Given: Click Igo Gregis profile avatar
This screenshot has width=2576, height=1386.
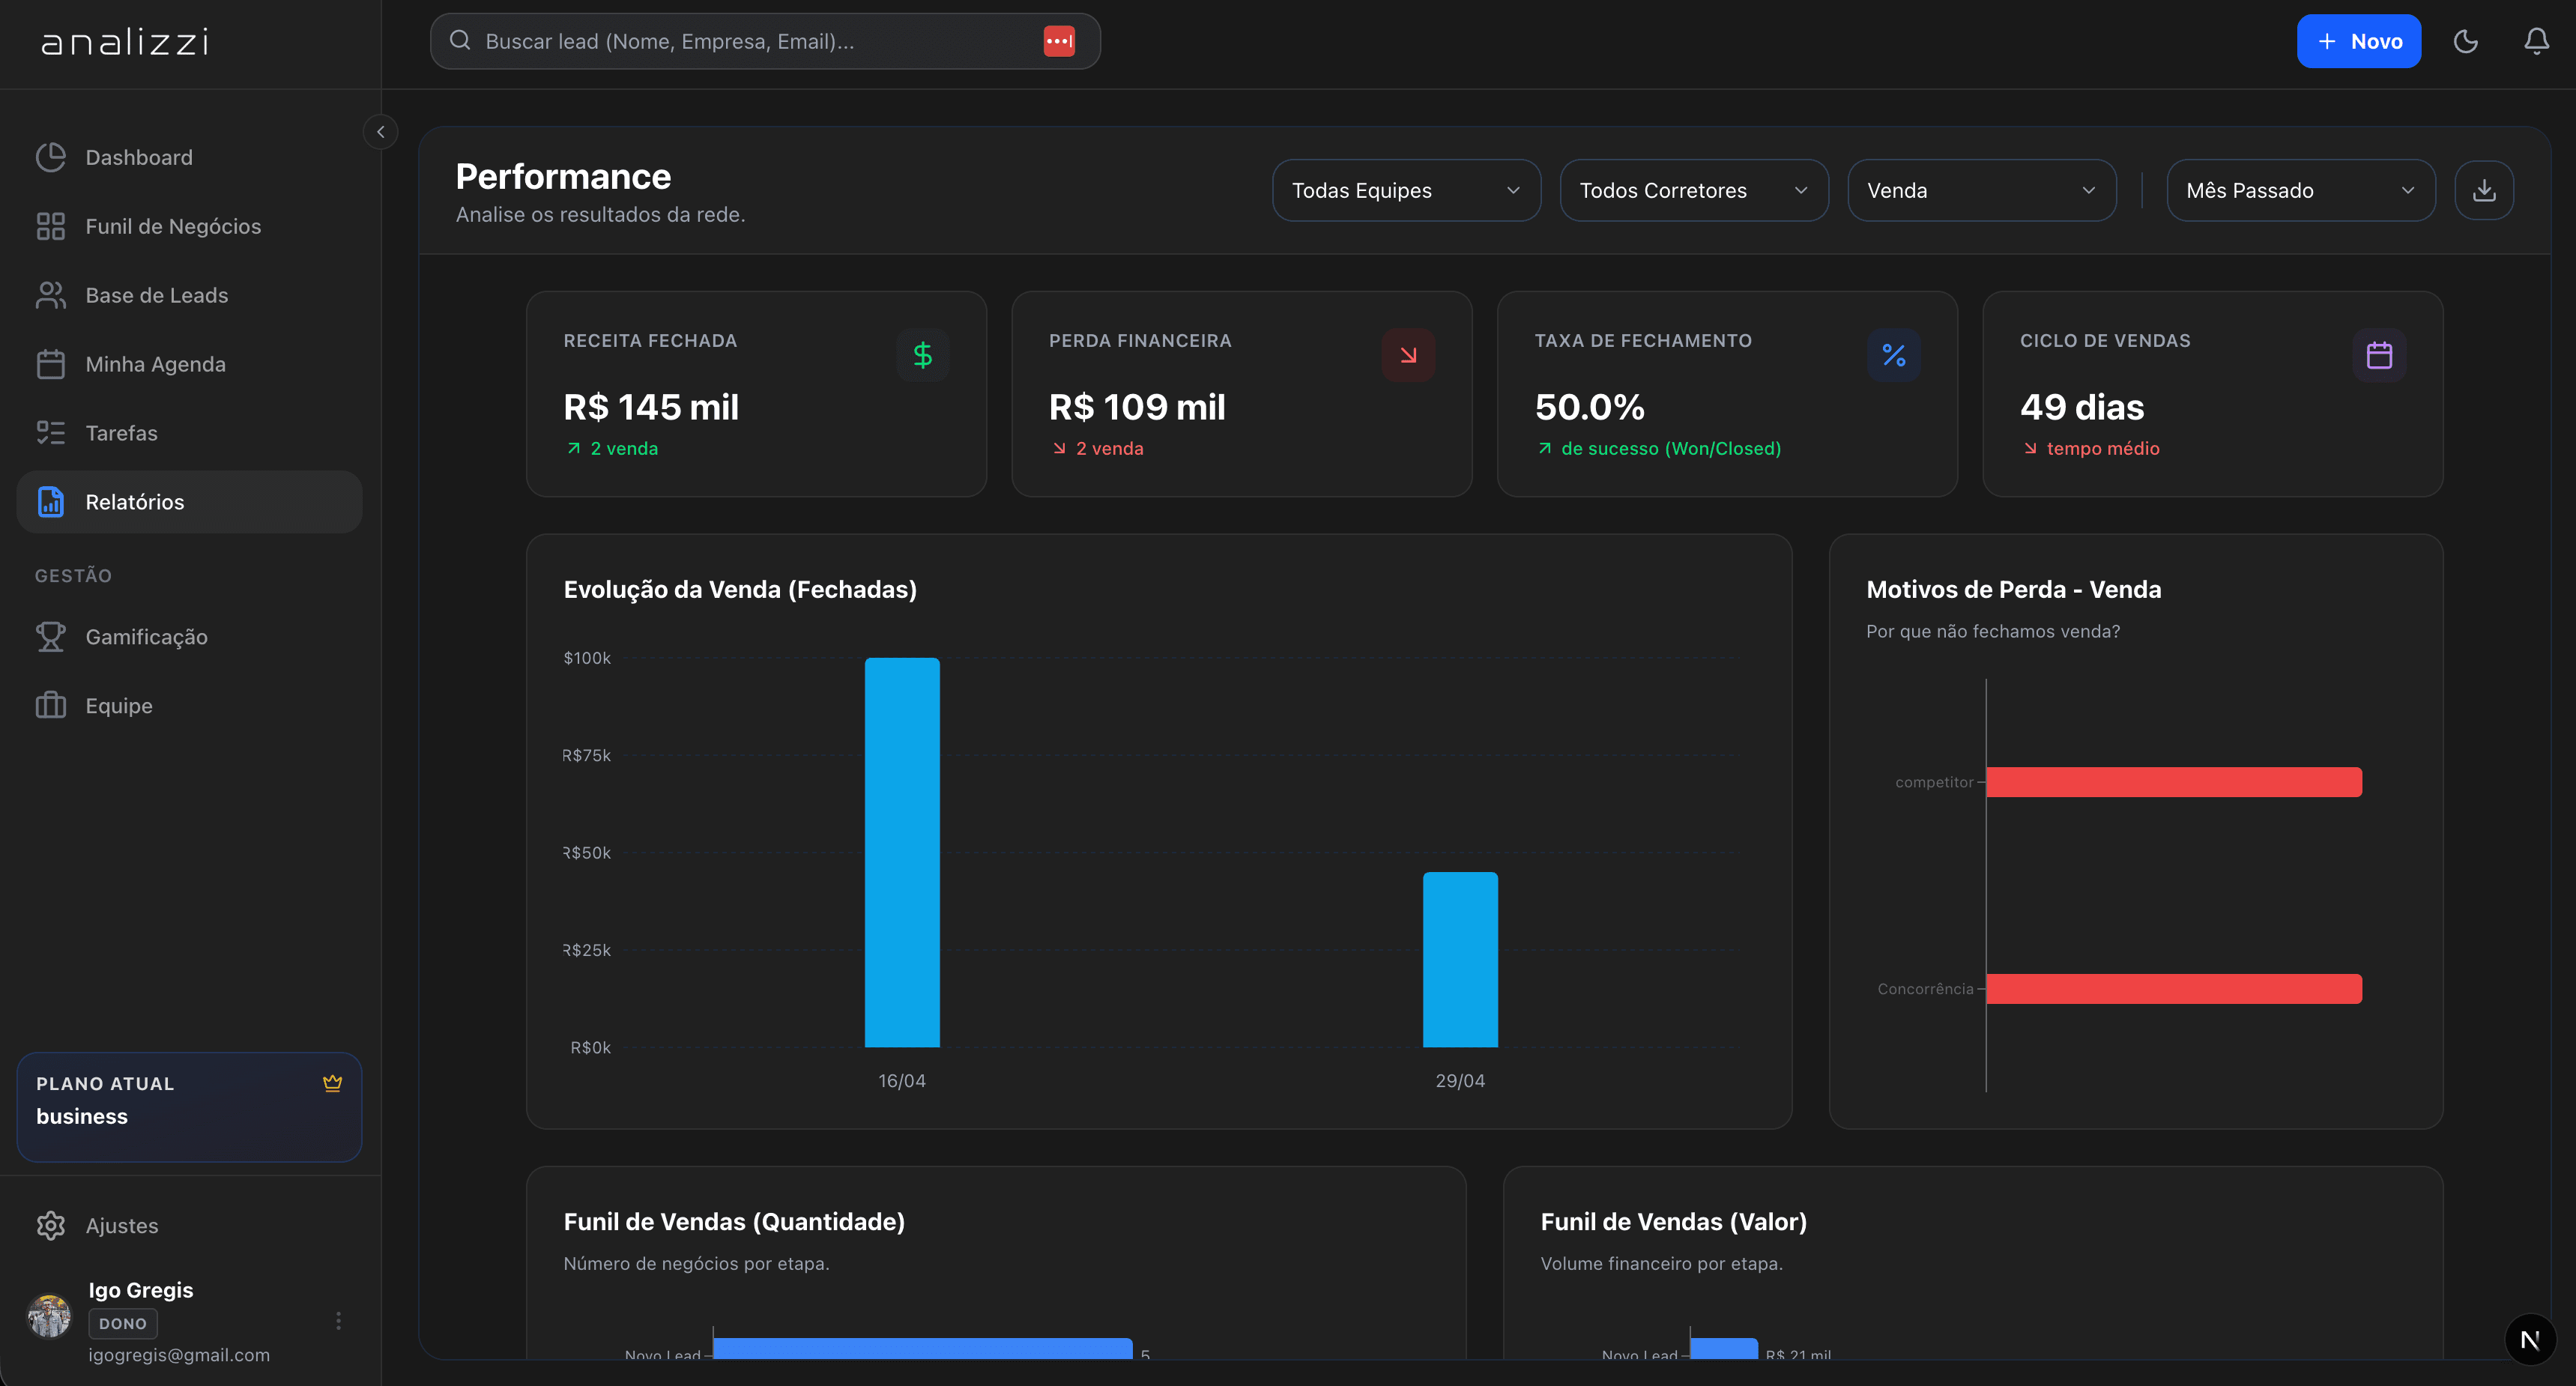Looking at the screenshot, I should click(x=49, y=1316).
